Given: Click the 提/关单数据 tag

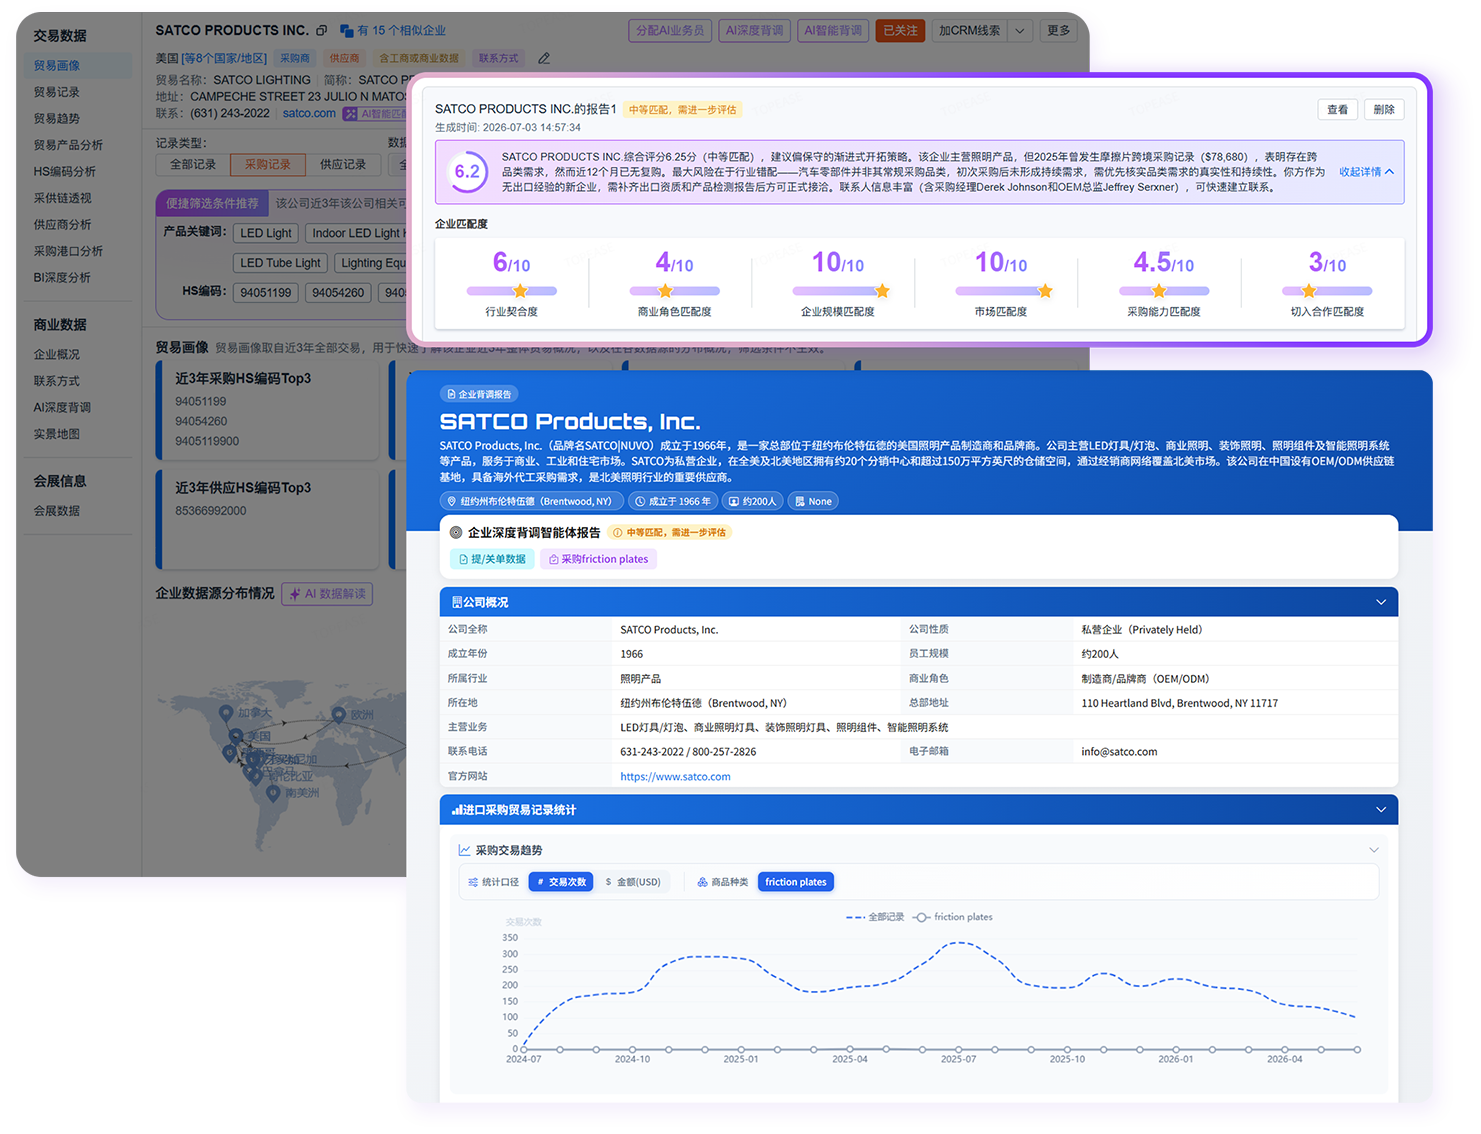Looking at the screenshot, I should pyautogui.click(x=492, y=559).
